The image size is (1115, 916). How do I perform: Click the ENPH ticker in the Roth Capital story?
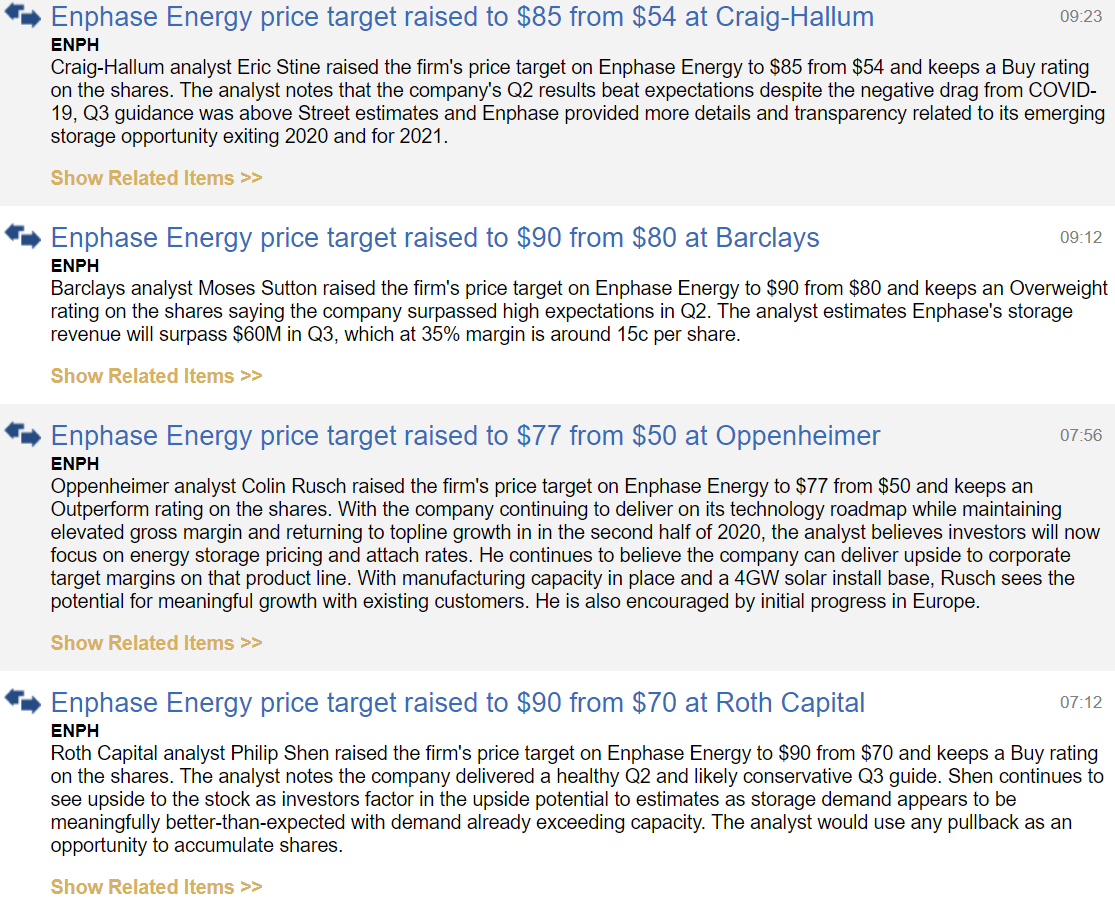click(75, 731)
